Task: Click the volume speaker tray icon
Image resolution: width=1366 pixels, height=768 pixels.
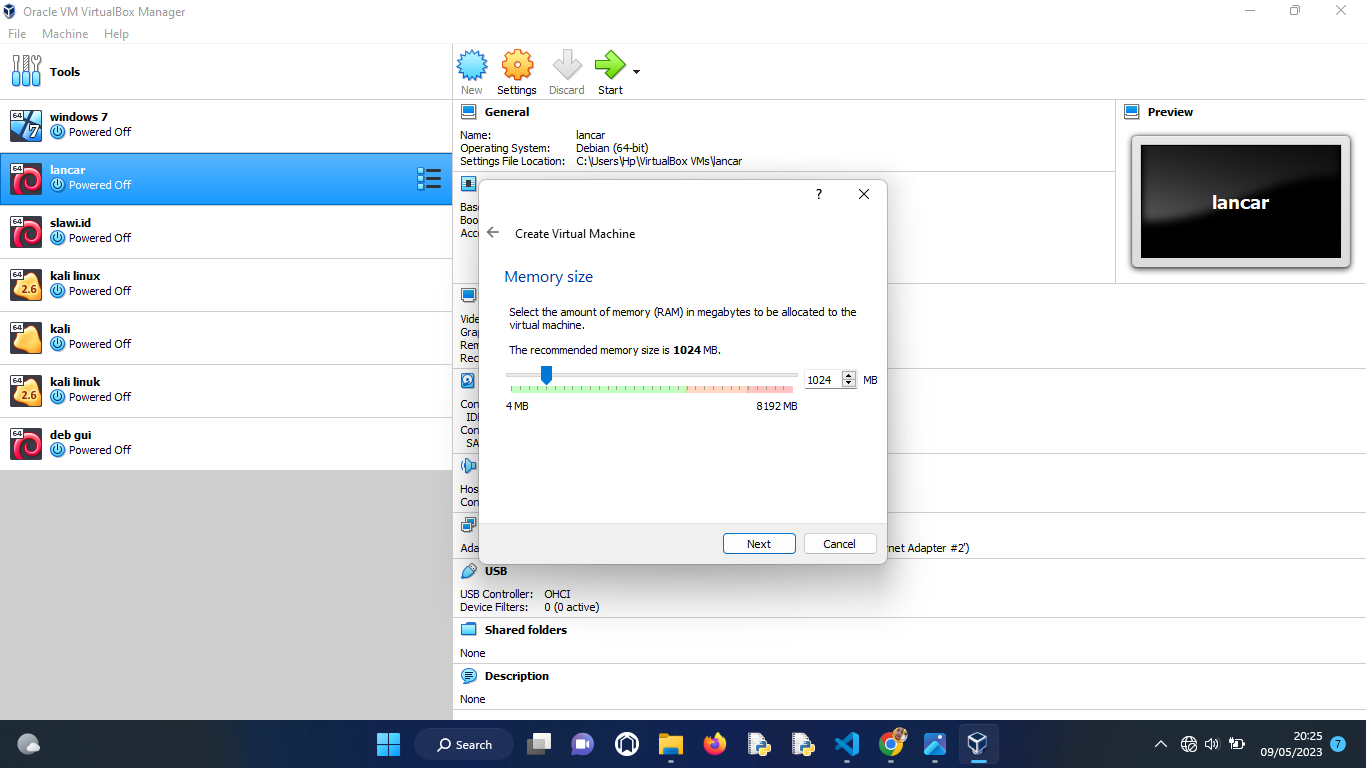Action: (1212, 744)
